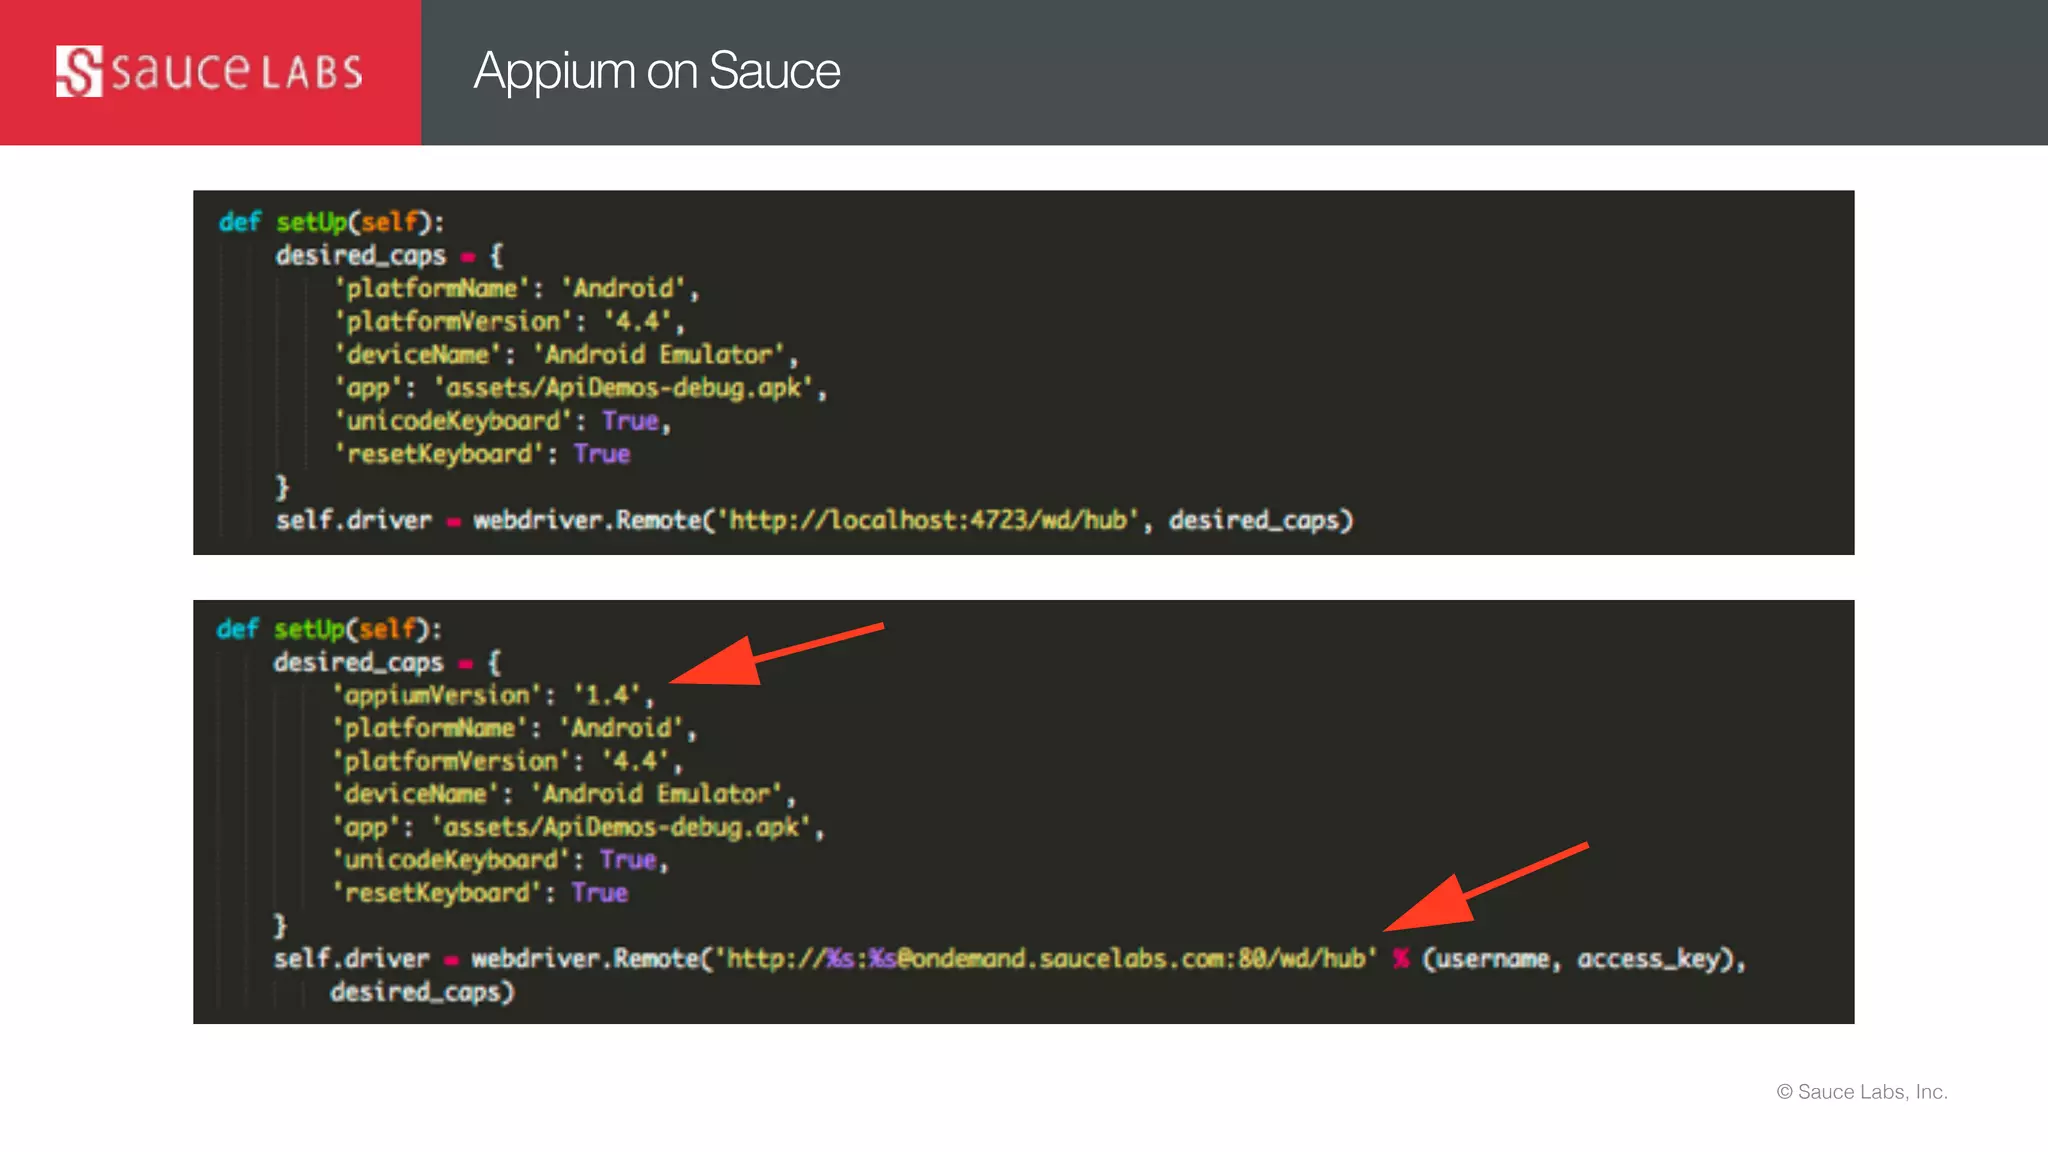This screenshot has height=1152, width=2048.
Task: Click 'platformVersion': '4.4' in bottom block
Action: (x=508, y=761)
